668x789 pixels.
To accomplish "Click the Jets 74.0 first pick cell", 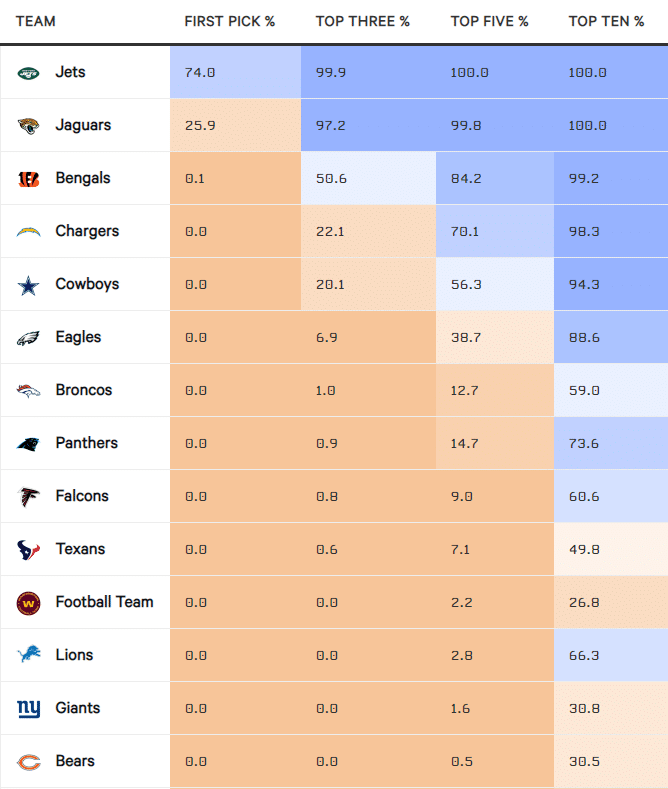I will click(235, 73).
